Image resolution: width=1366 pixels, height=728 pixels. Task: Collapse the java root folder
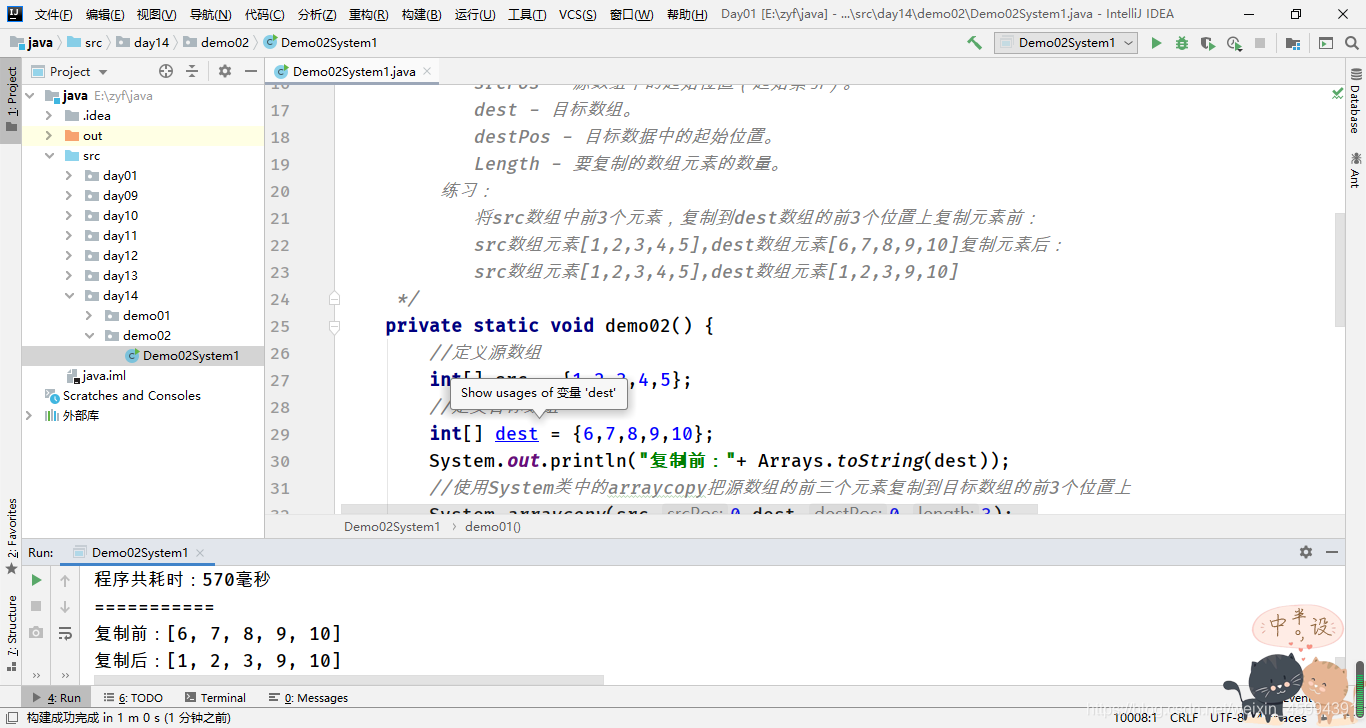pyautogui.click(x=29, y=96)
